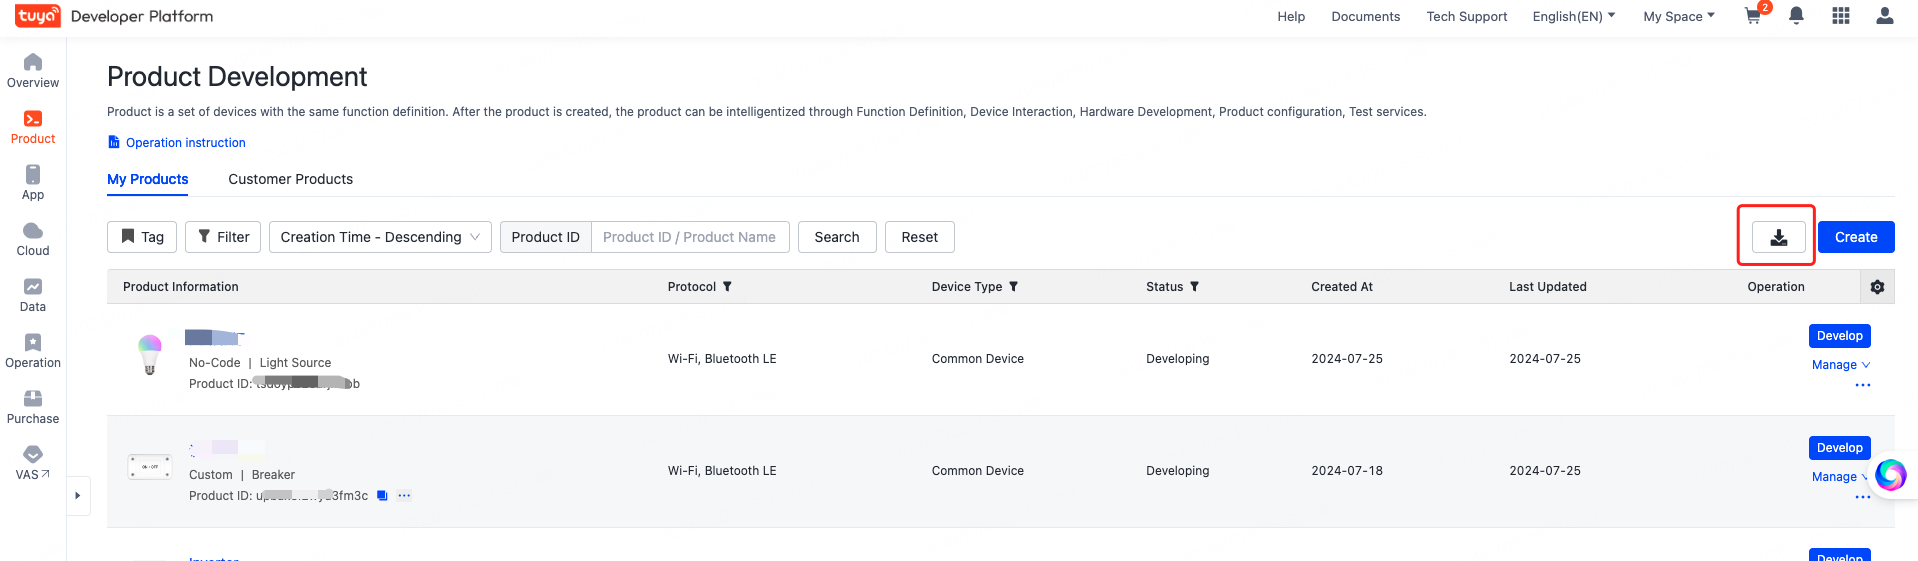Open the shopping cart icon
The image size is (1918, 561).
(x=1753, y=16)
